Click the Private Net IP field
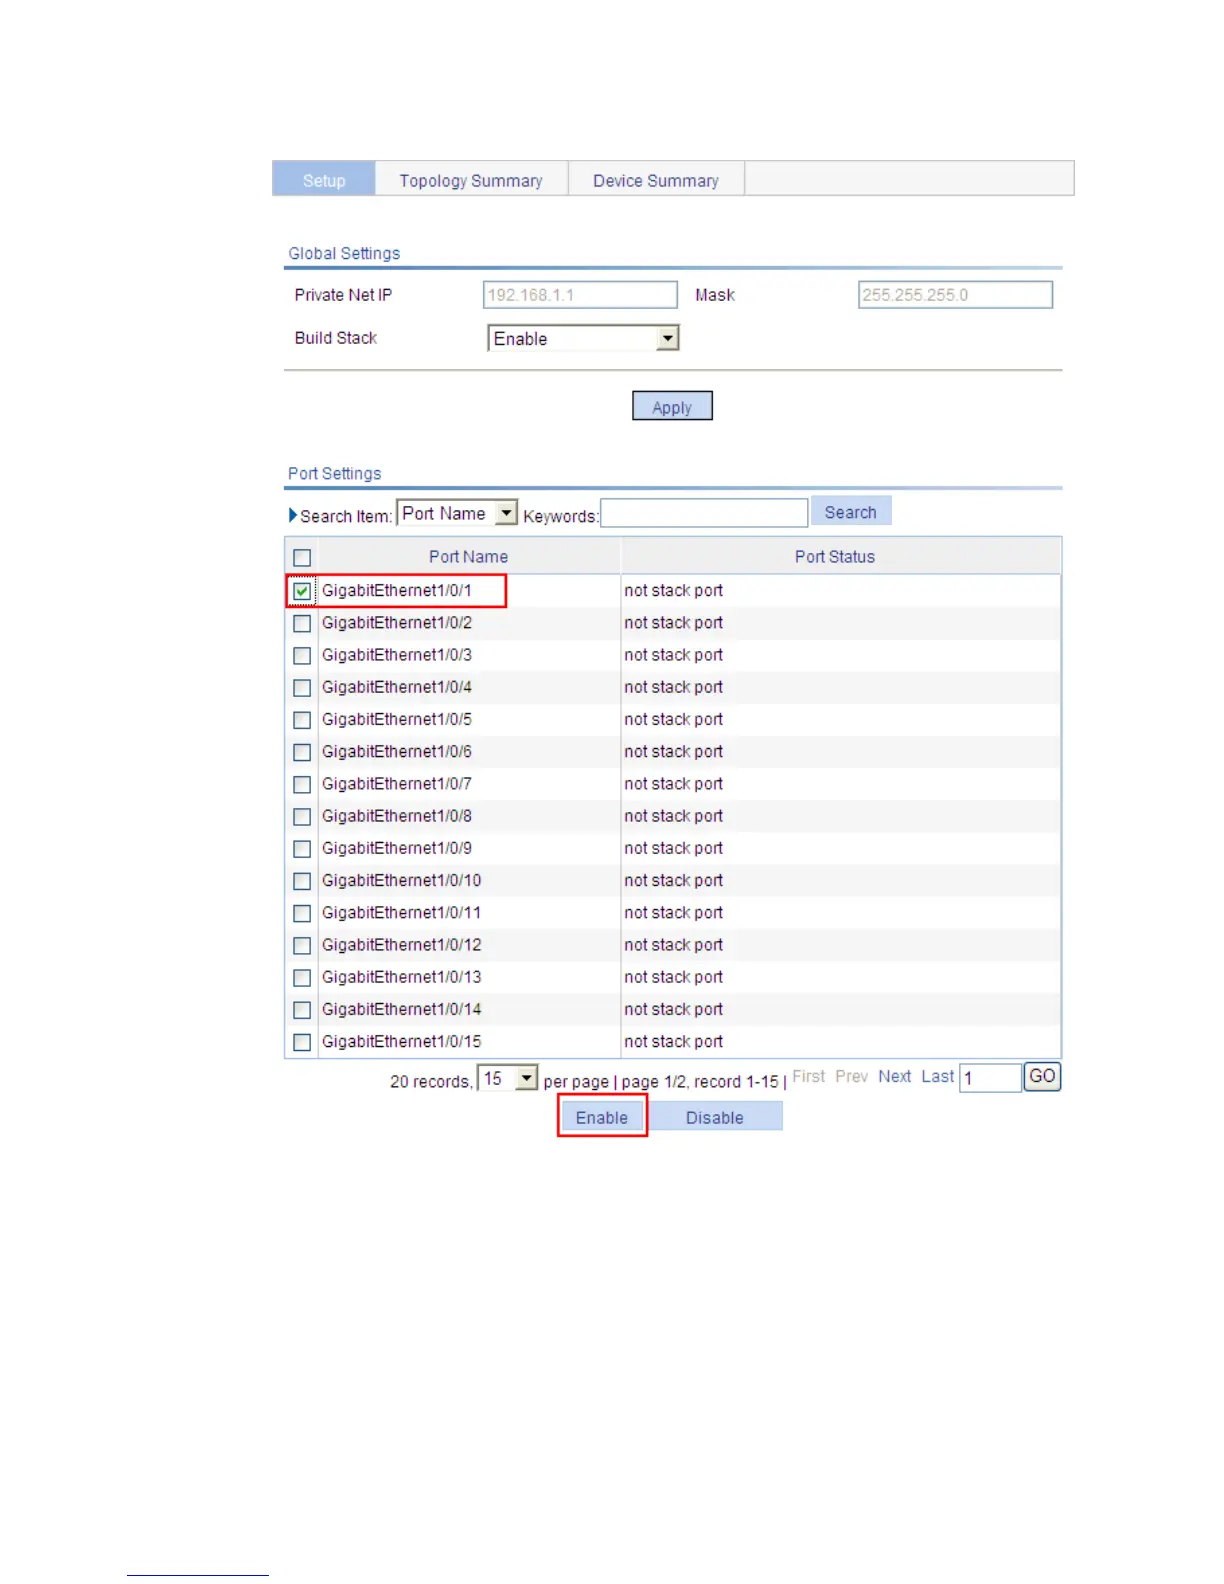Screen dimensions: 1224x1584 [x=580, y=295]
